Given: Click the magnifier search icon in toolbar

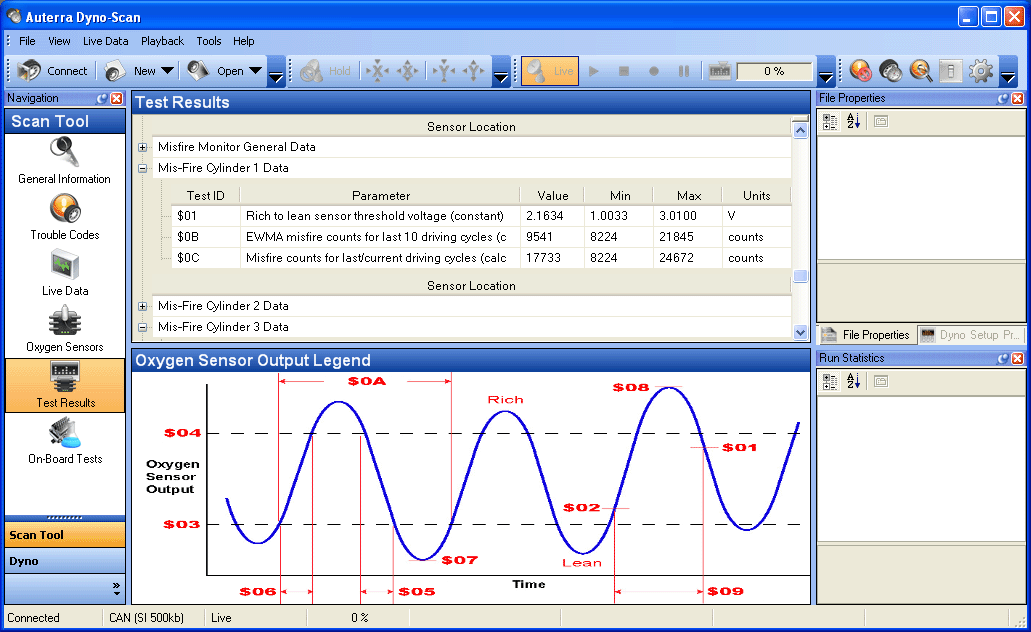Looking at the screenshot, I should click(921, 71).
